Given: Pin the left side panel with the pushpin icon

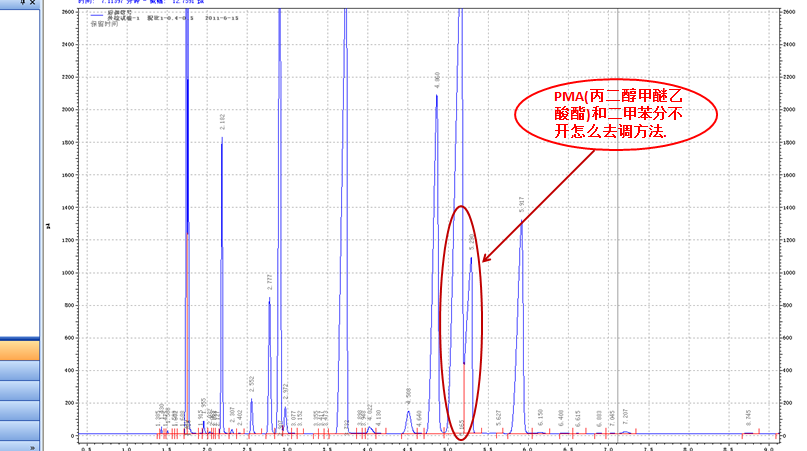Looking at the screenshot, I should click(x=23, y=2).
